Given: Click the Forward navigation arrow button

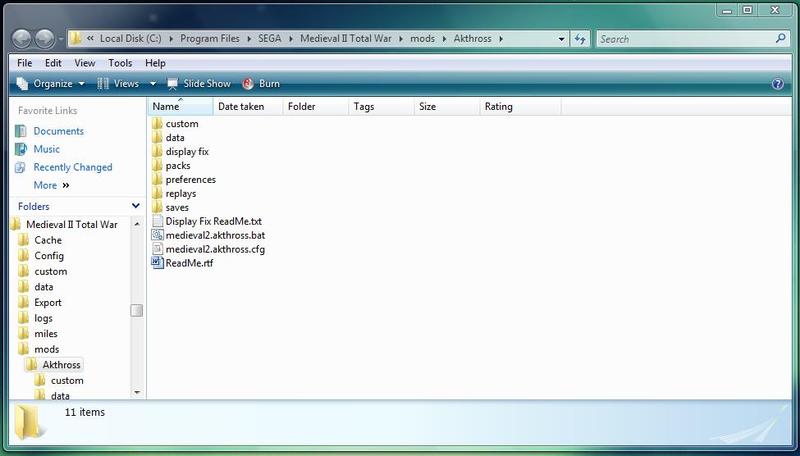Looking at the screenshot, I should tap(45, 39).
